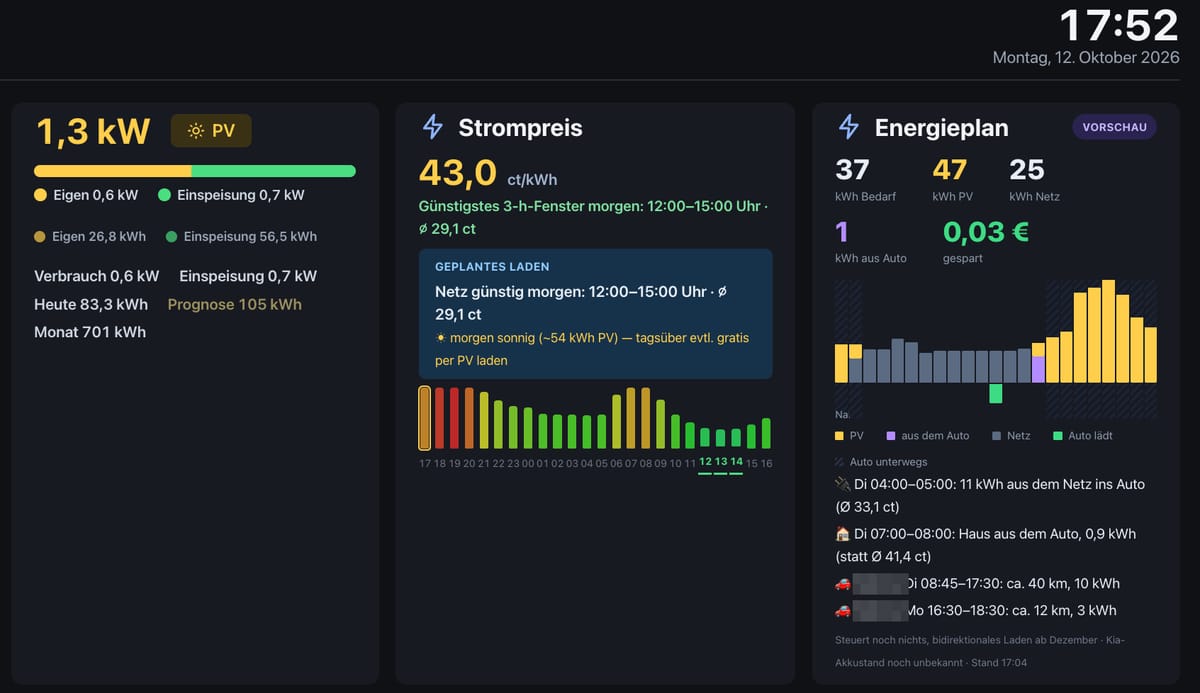This screenshot has height=693, width=1200.
Task: Click the '43,0' ct/kWh price value
Action: point(458,173)
